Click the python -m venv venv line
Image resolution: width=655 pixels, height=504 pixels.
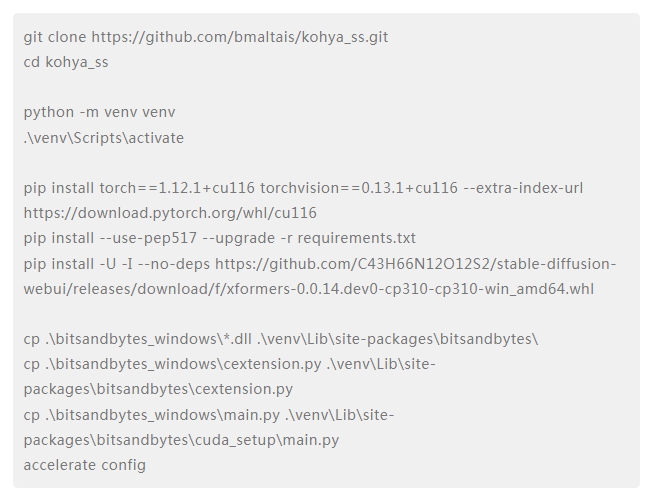click(99, 112)
